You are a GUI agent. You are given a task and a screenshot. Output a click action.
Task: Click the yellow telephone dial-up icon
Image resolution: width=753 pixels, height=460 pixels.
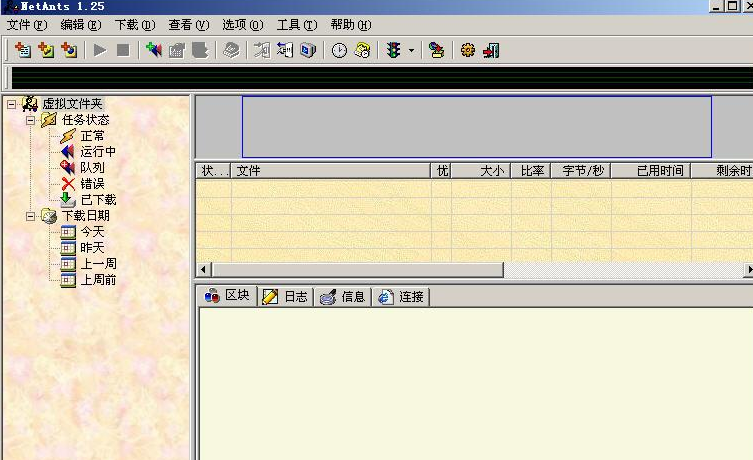coord(363,50)
